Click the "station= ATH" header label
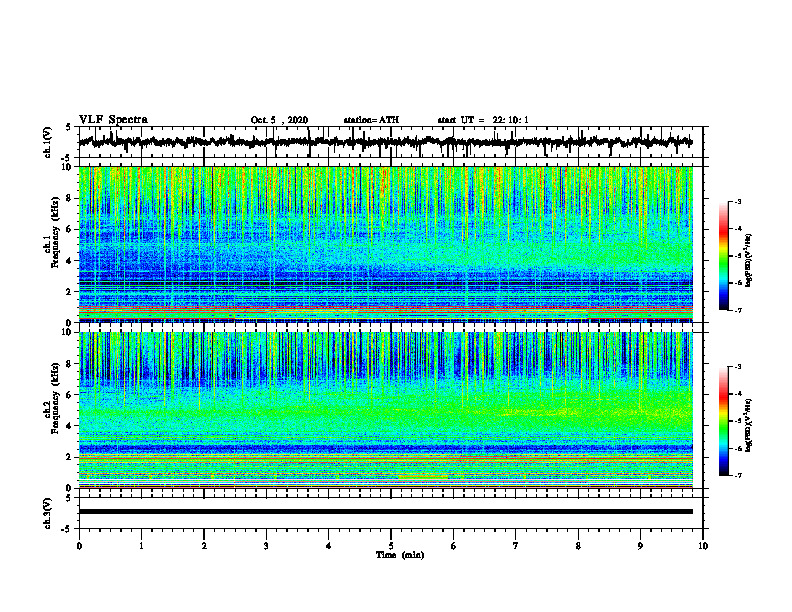The width and height of the screenshot is (792, 612). [x=371, y=120]
